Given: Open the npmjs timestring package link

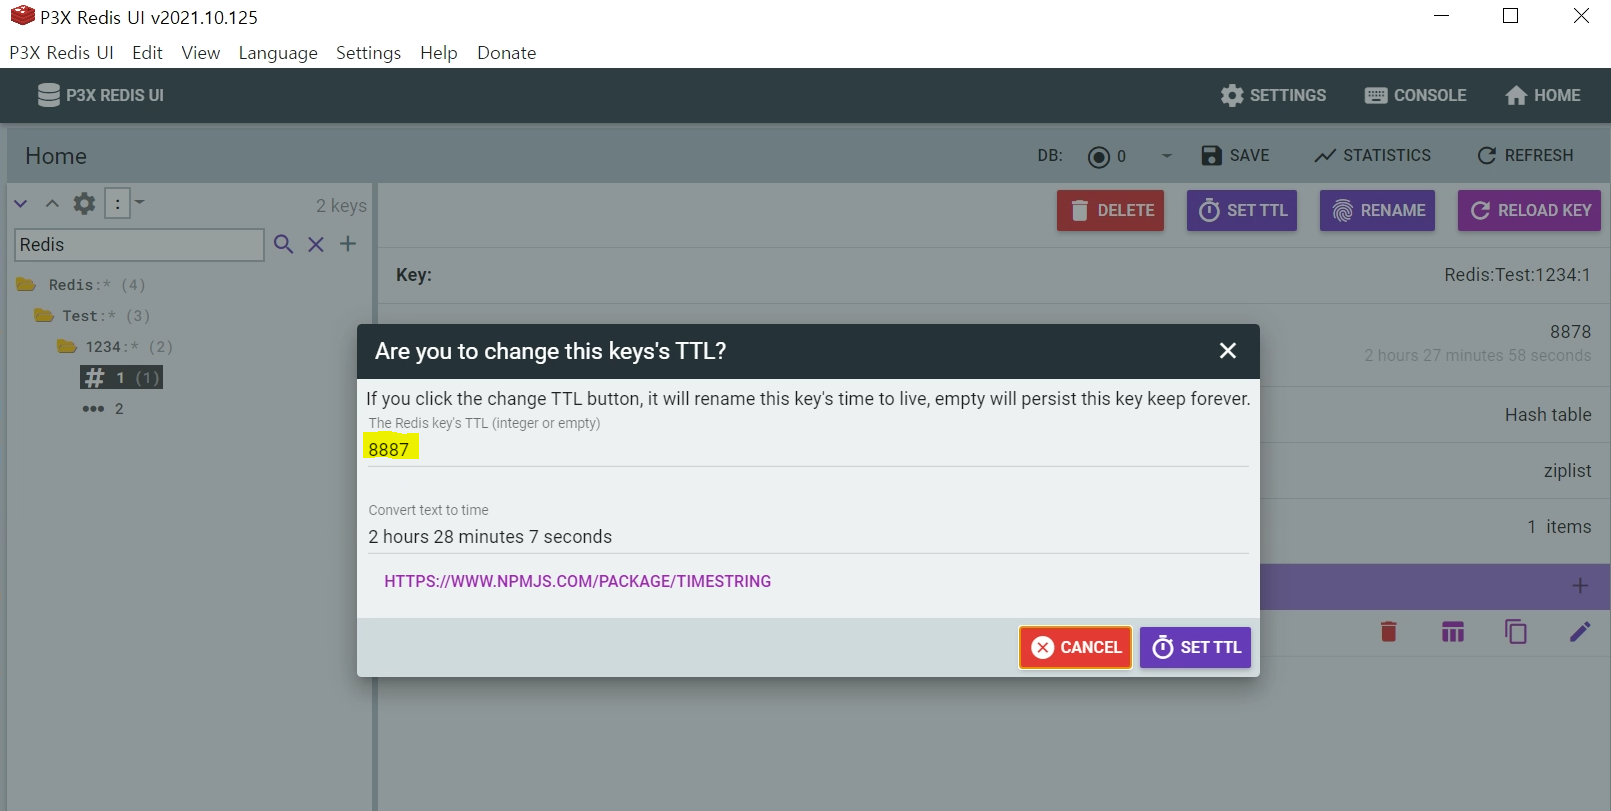Looking at the screenshot, I should [x=578, y=582].
